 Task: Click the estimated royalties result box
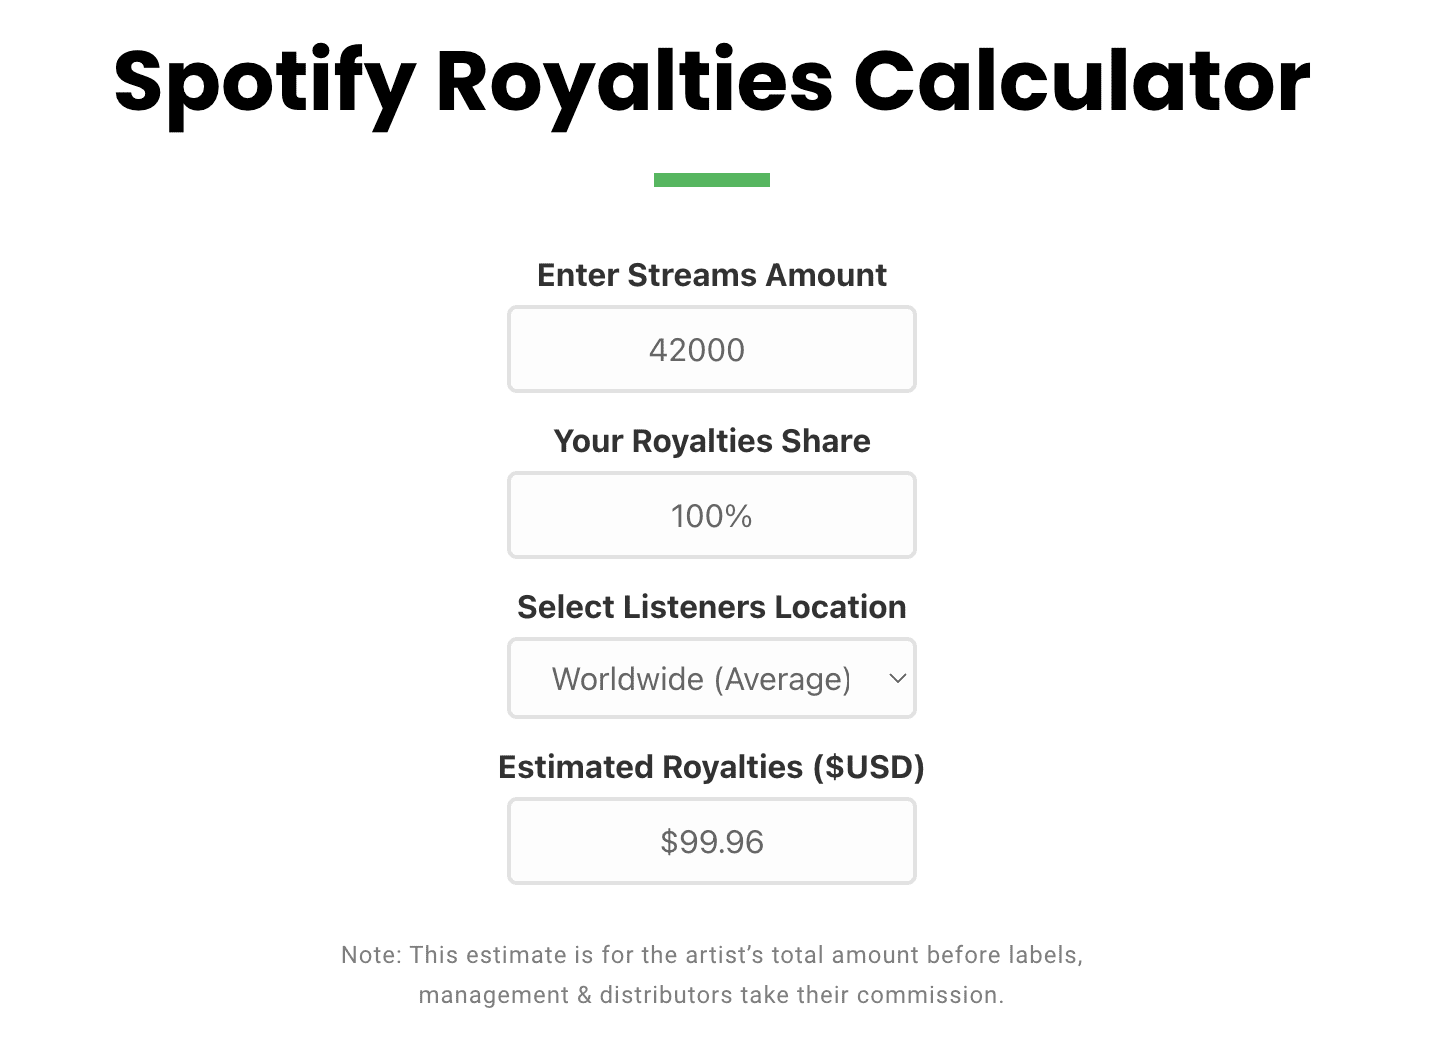(711, 841)
